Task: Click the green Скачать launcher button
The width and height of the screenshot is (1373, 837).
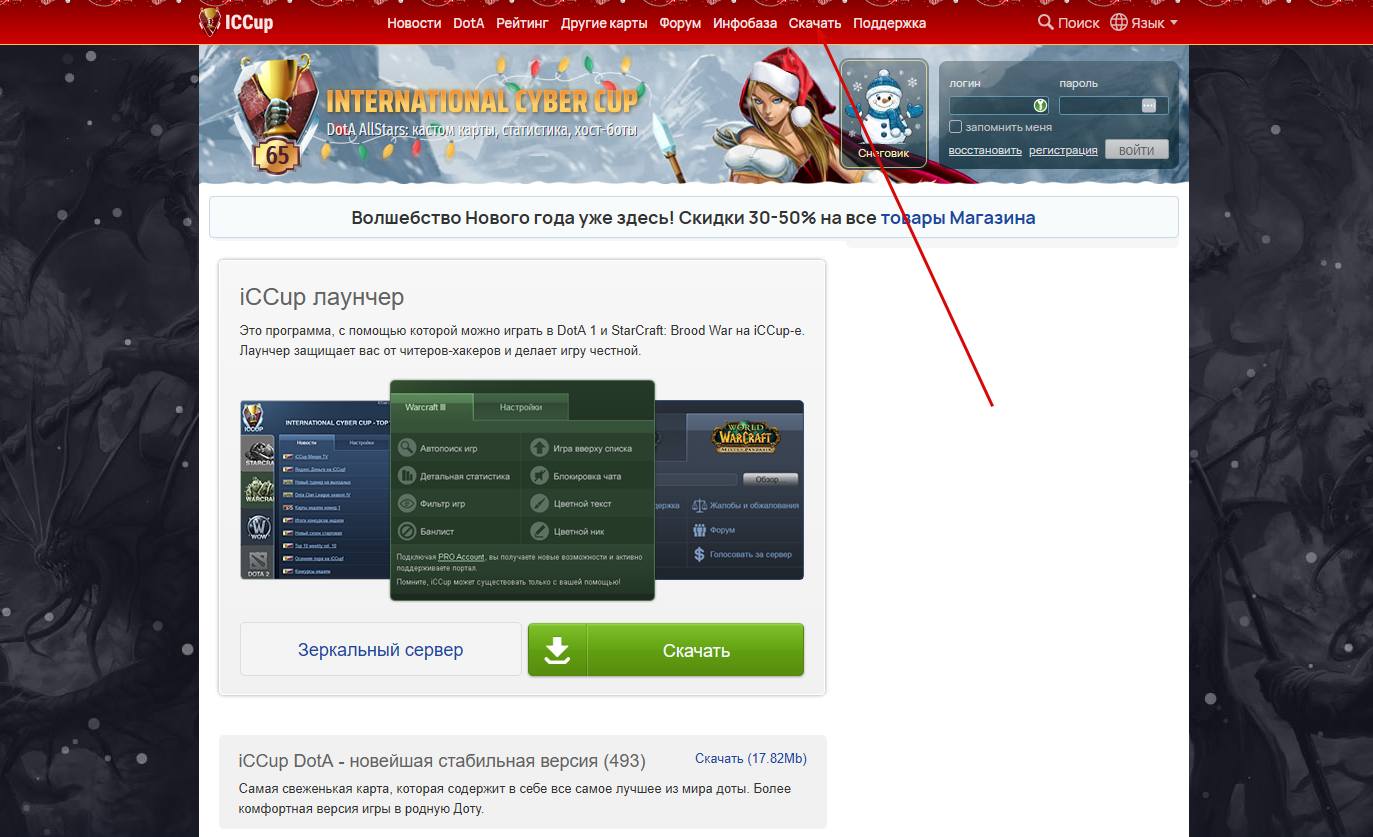Action: click(x=666, y=650)
